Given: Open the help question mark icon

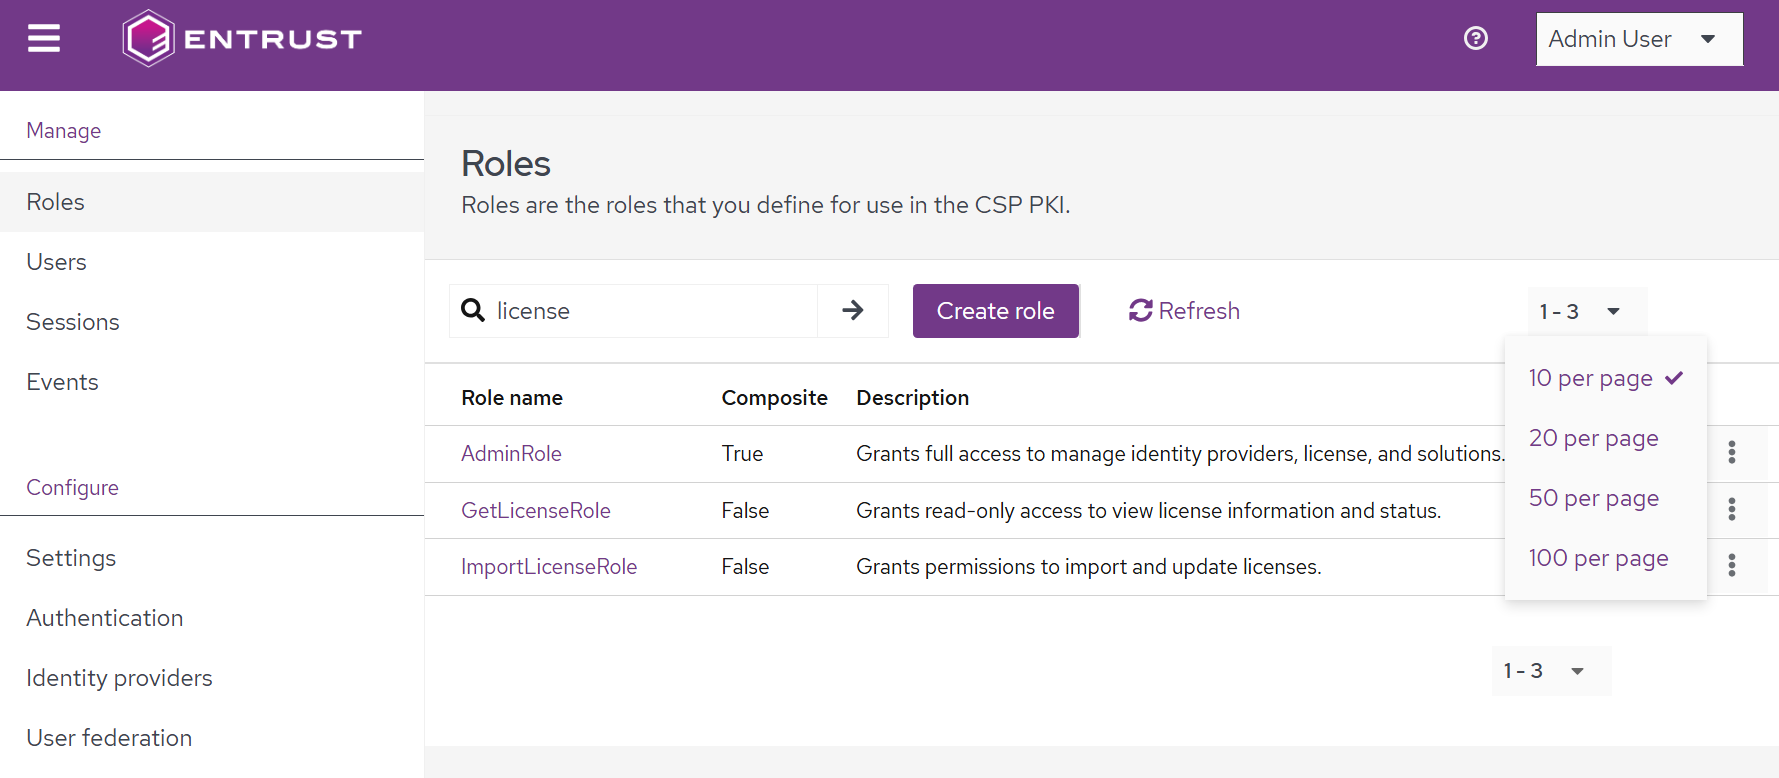Looking at the screenshot, I should pos(1475,38).
